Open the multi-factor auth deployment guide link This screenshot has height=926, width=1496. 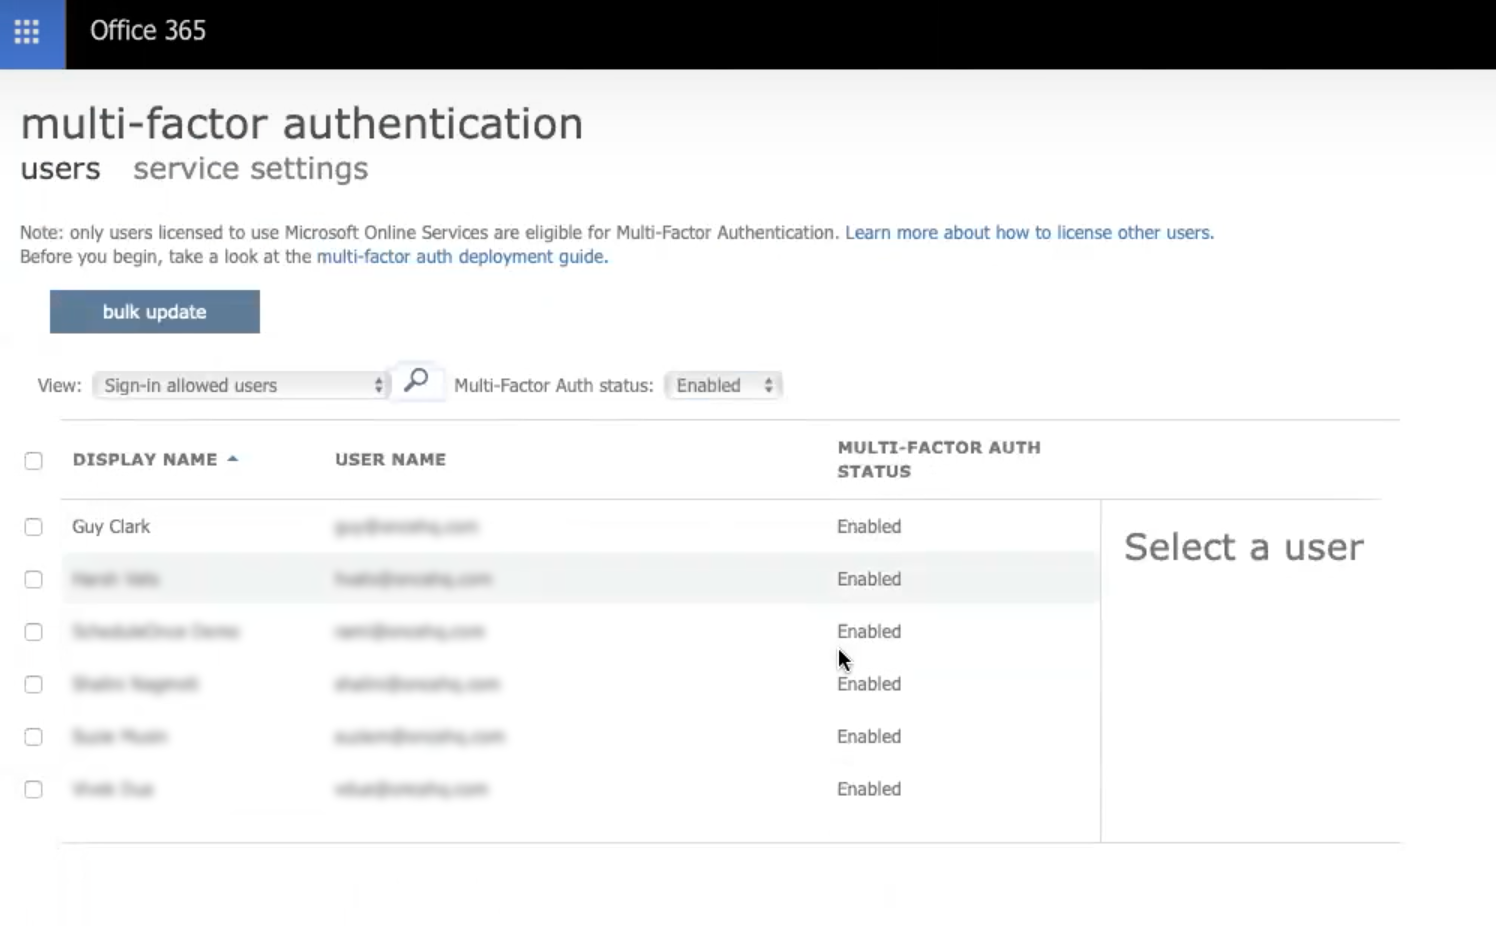[462, 257]
